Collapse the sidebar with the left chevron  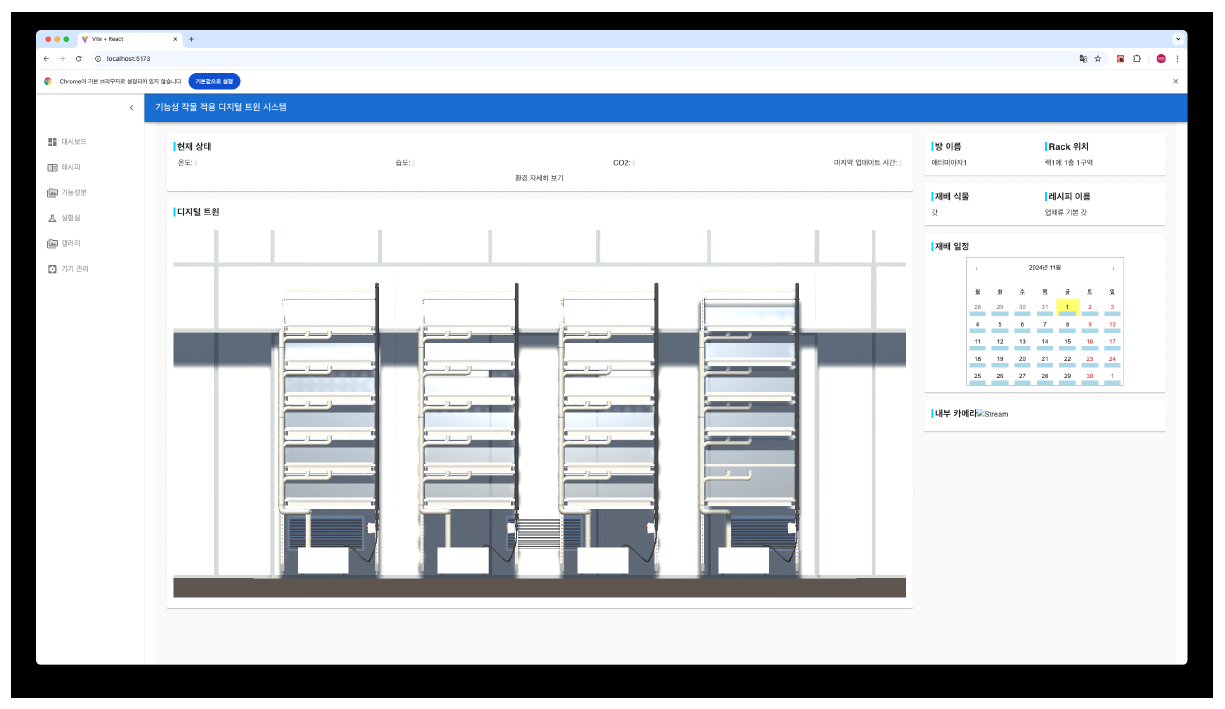point(131,107)
